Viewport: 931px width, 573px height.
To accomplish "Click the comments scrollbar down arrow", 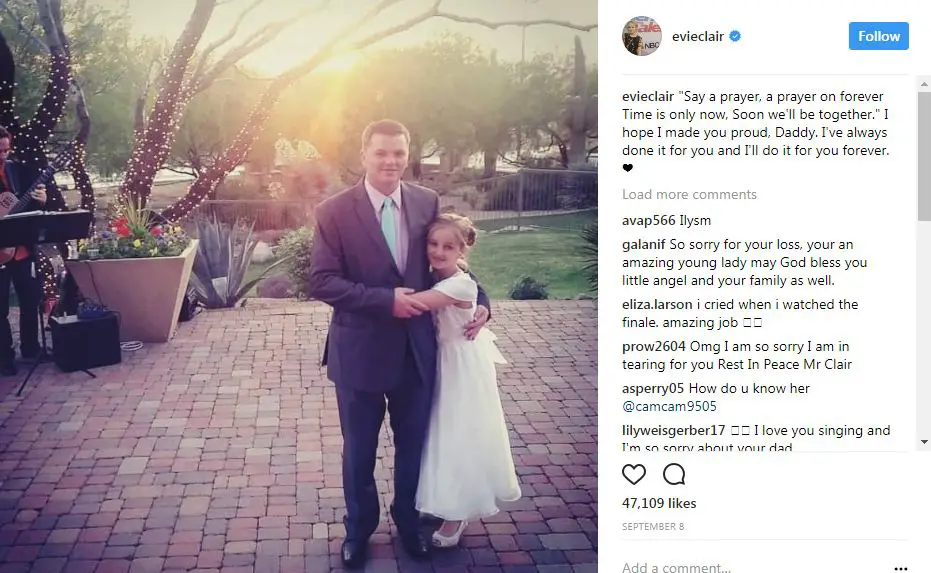I will (924, 442).
